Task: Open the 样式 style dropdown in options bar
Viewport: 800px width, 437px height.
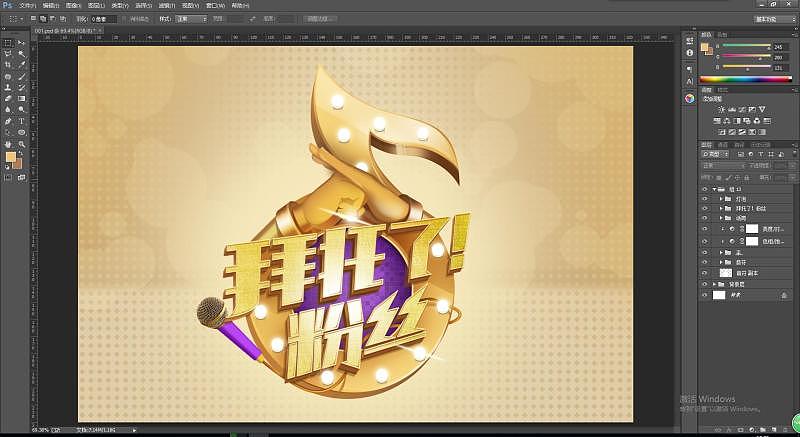Action: (x=191, y=19)
